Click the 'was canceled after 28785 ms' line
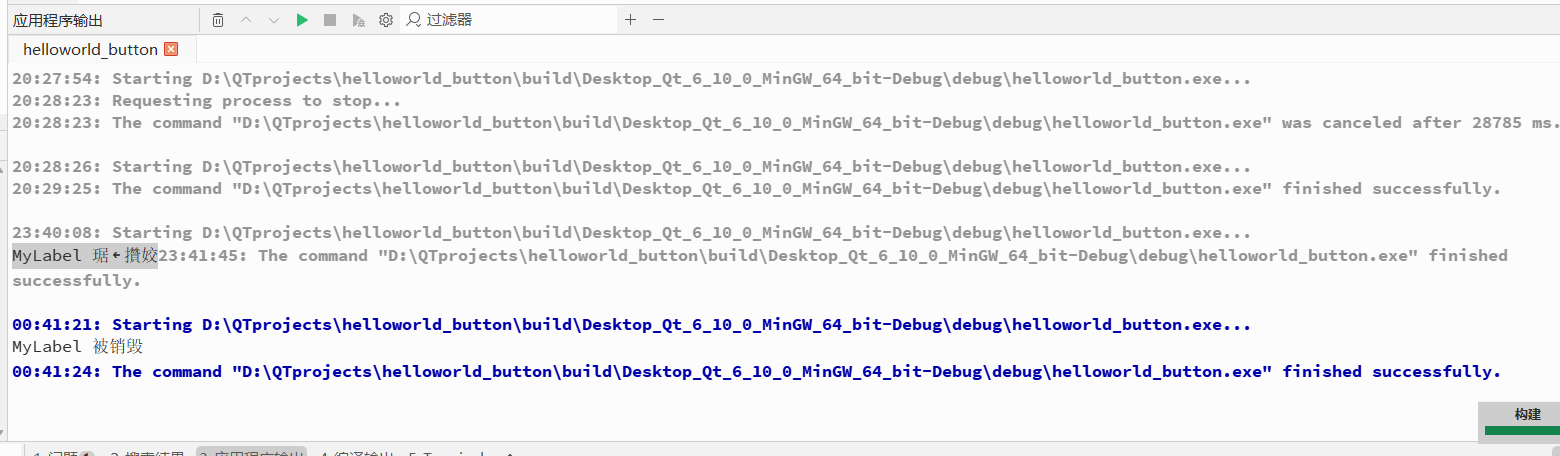This screenshot has width=1560, height=456. point(786,122)
